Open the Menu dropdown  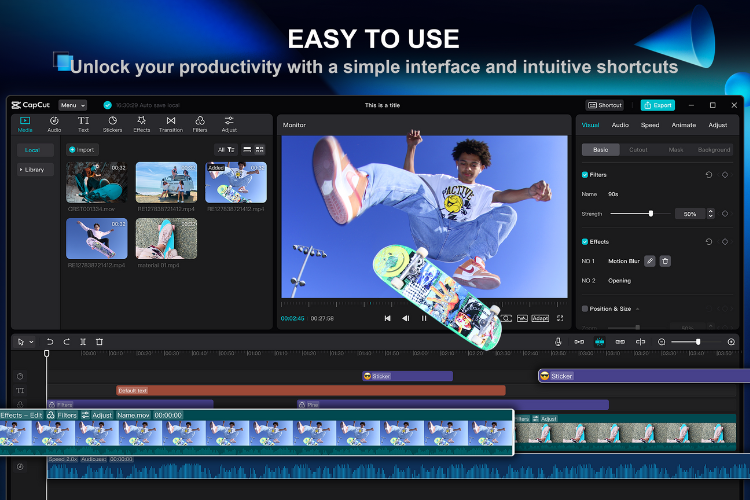(72, 105)
